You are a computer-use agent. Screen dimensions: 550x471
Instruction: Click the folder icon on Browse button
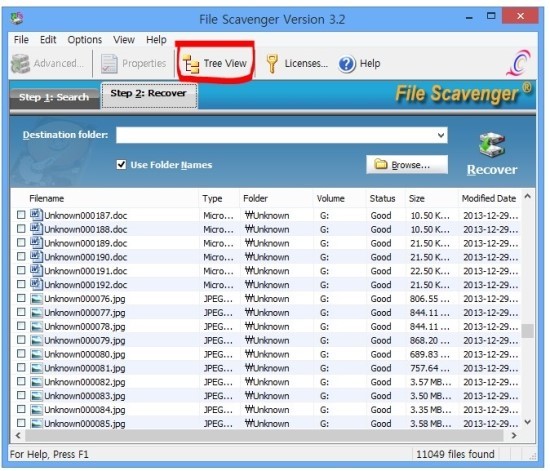381,164
